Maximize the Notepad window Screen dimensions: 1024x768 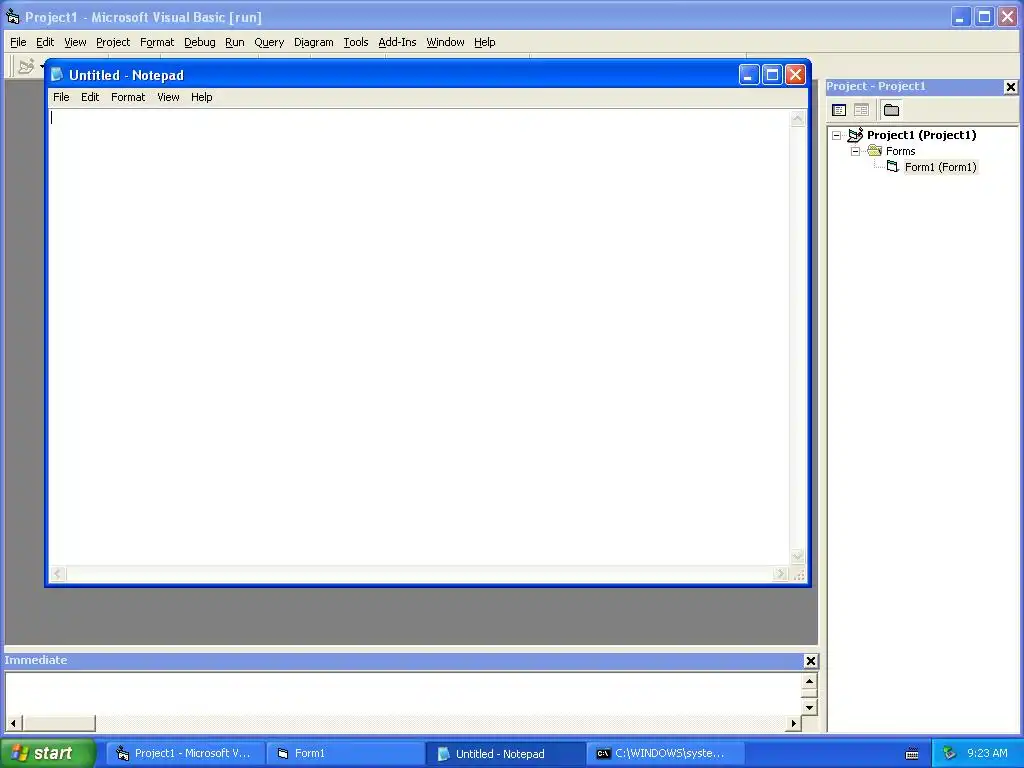(x=772, y=75)
